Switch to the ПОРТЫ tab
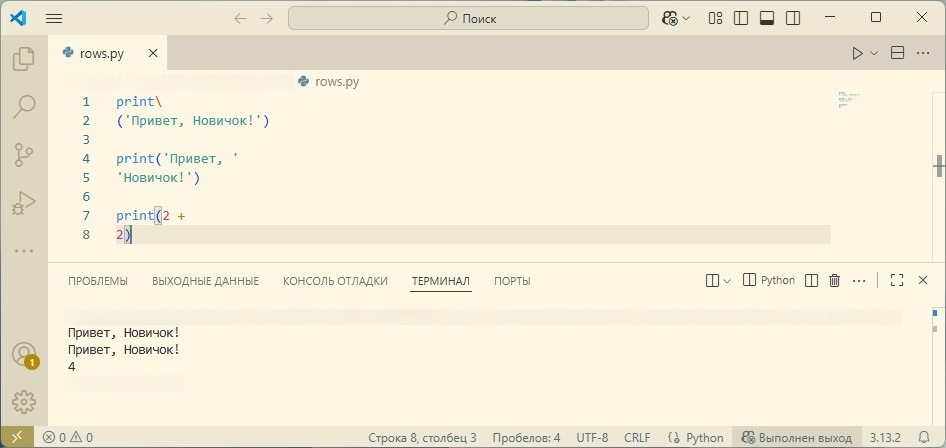The height and width of the screenshot is (448, 946). point(512,281)
